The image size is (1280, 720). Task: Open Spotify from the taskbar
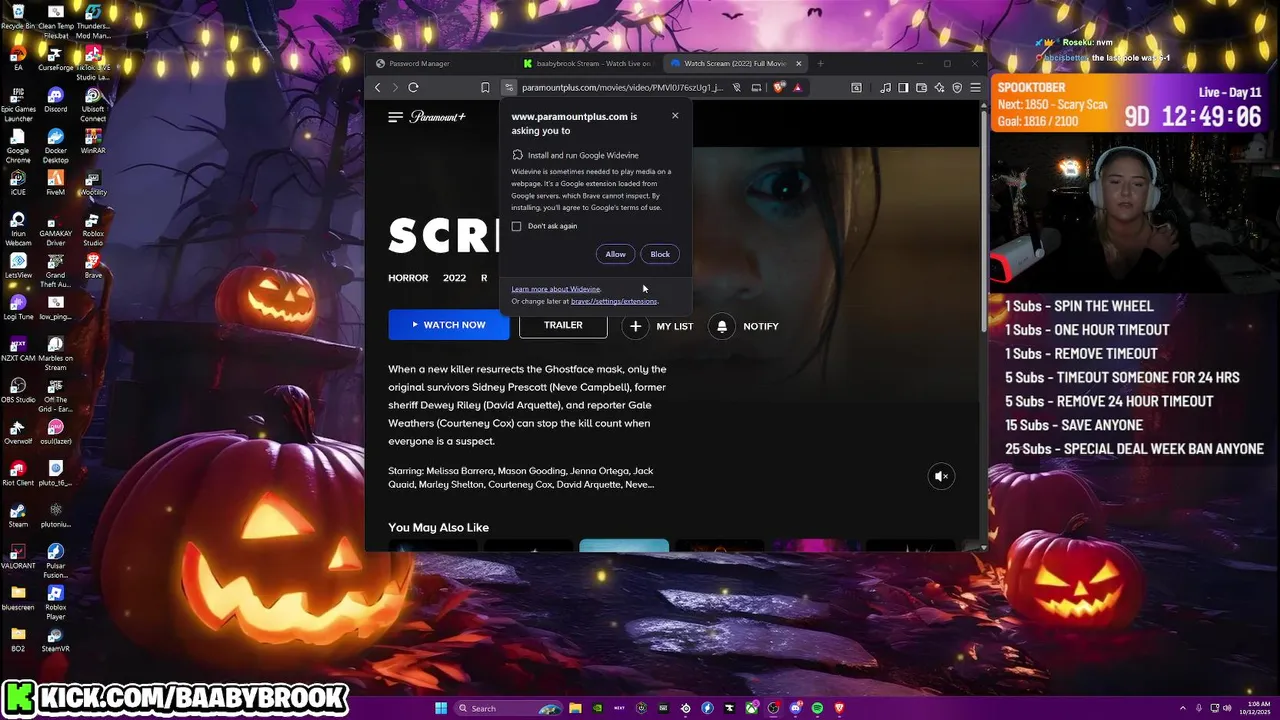point(817,708)
